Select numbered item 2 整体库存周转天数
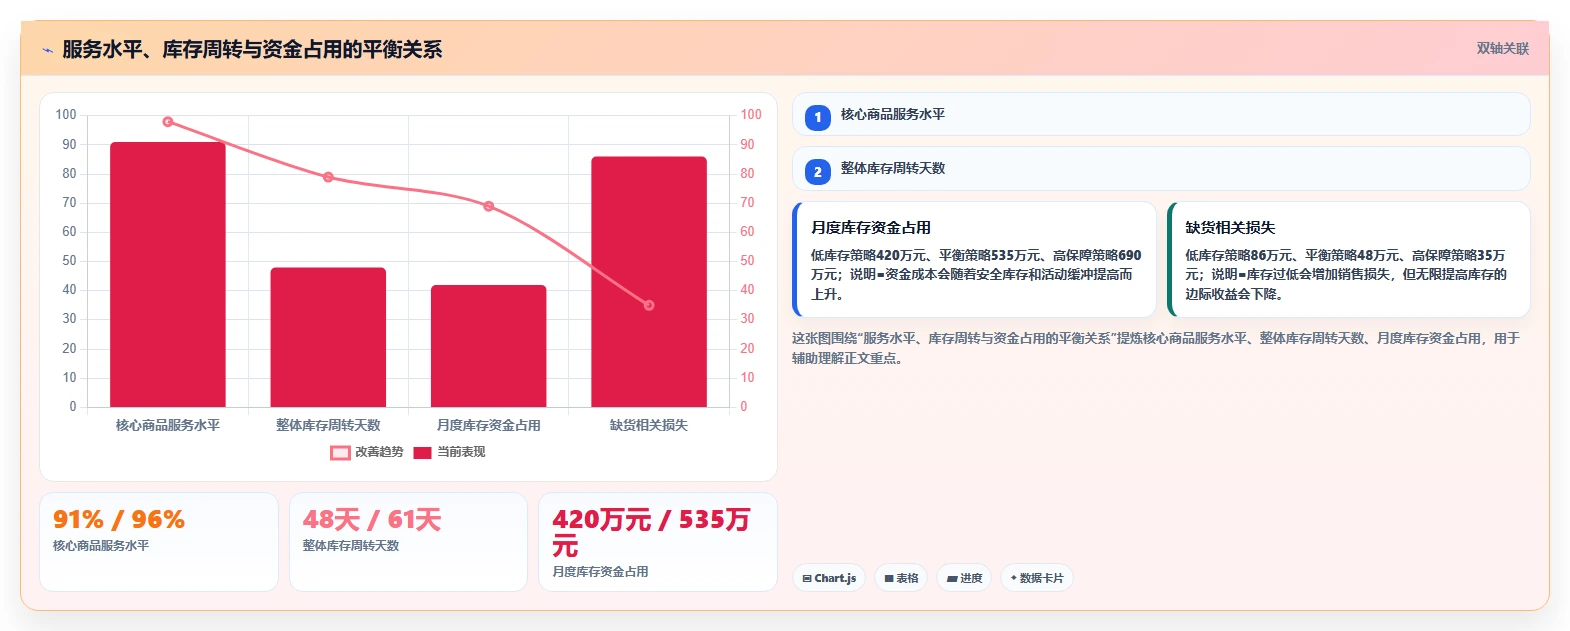Viewport: 1570px width, 631px height. [1161, 168]
